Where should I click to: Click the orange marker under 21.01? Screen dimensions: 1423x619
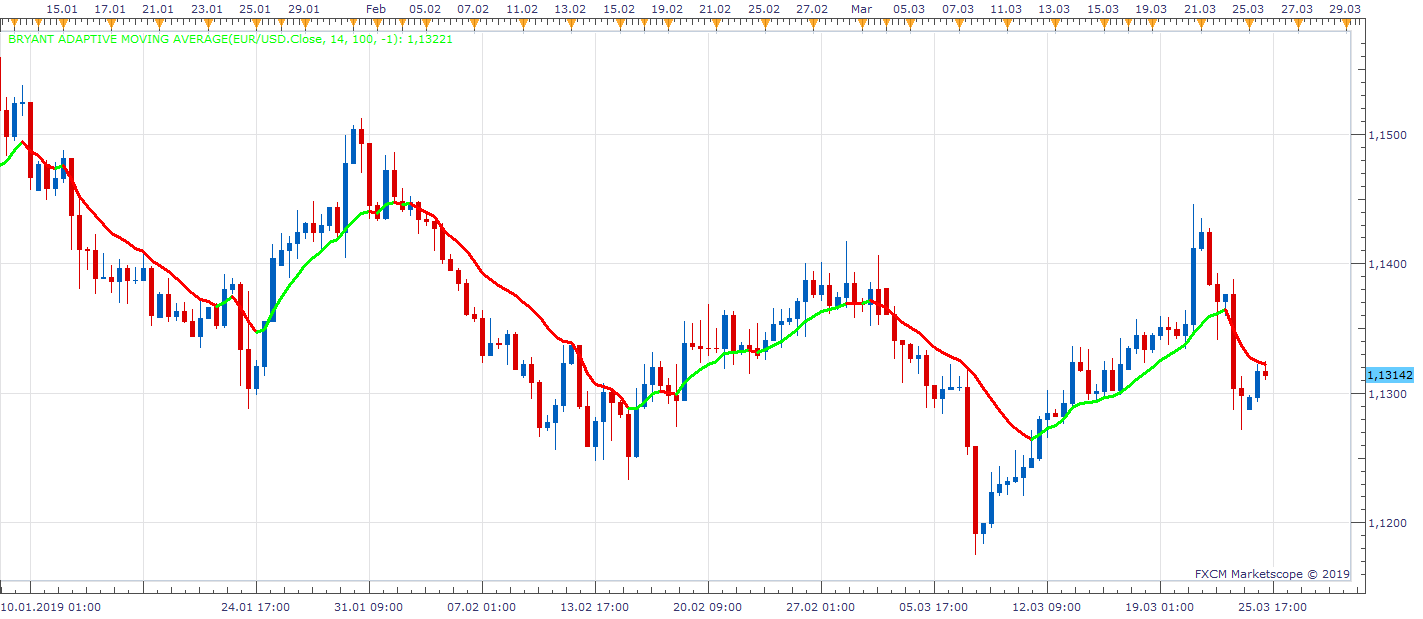(x=158, y=23)
